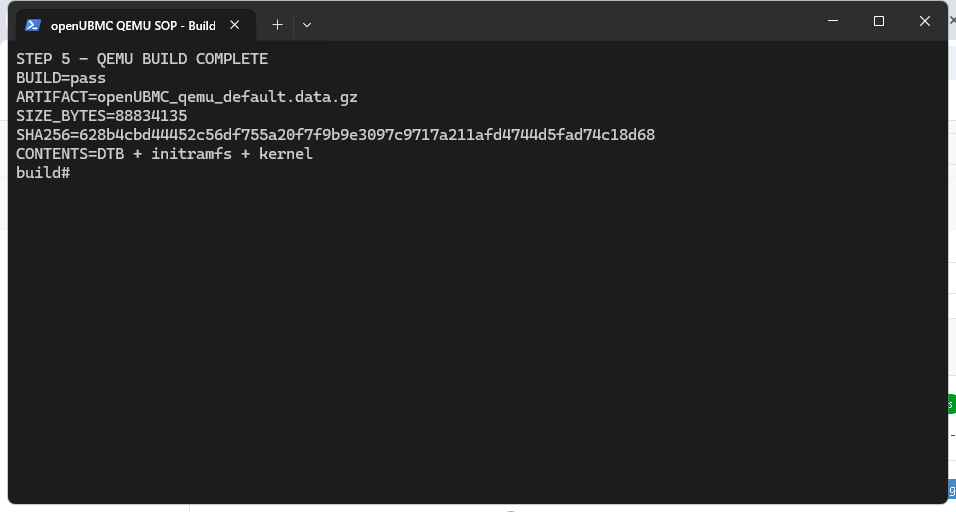Click the green circle icon at right edge
The width and height of the screenshot is (956, 512).
pos(951,404)
